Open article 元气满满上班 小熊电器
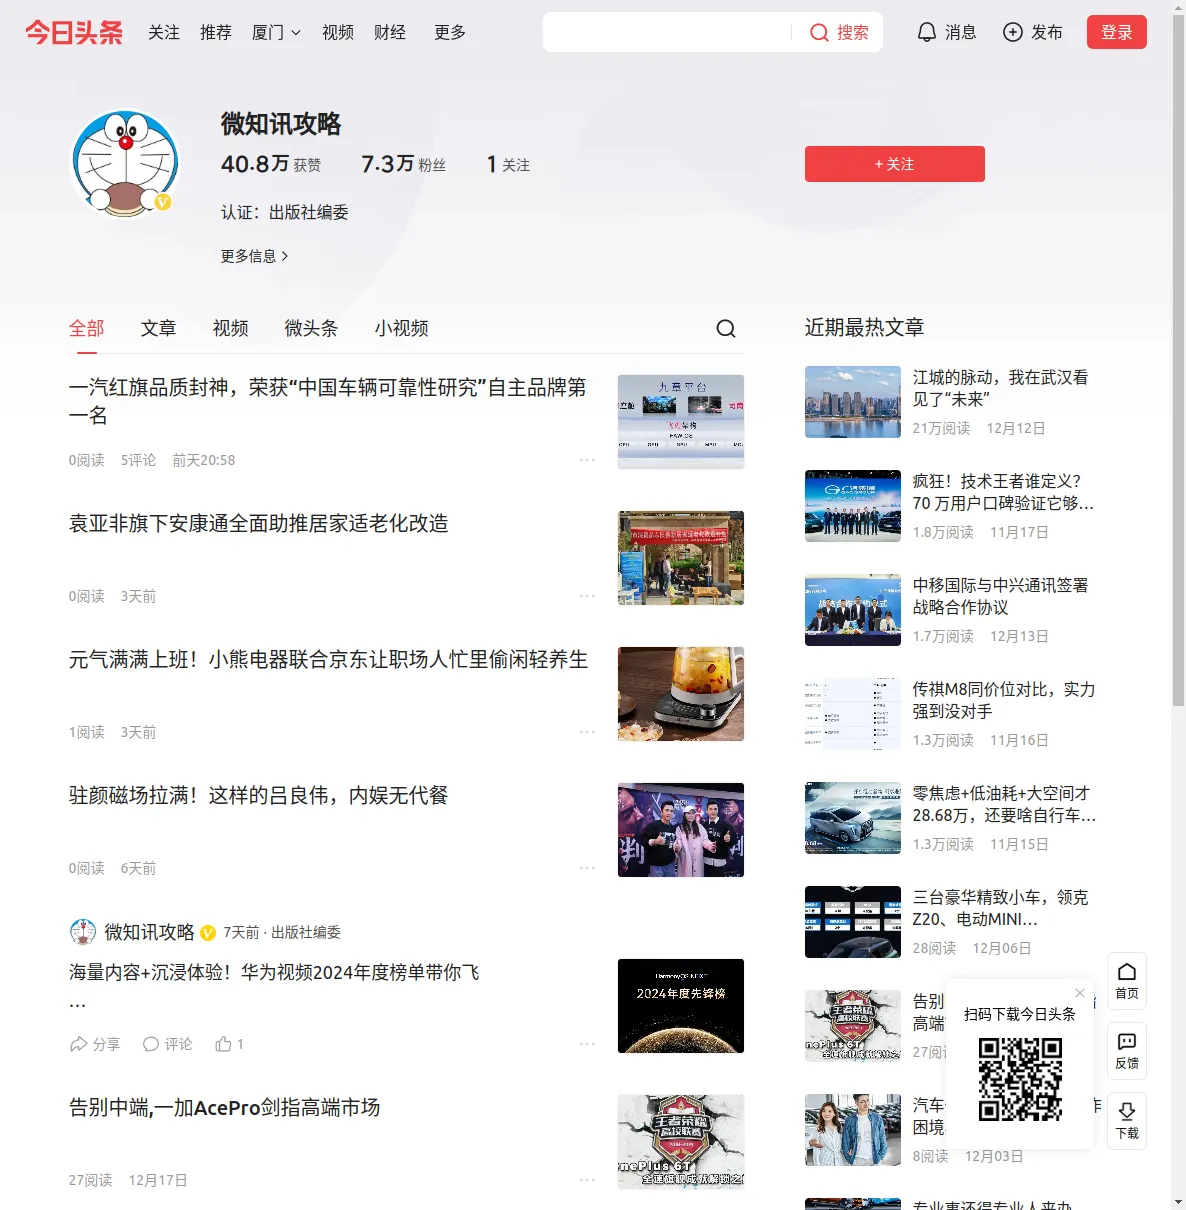The width and height of the screenshot is (1186, 1210). (329, 660)
